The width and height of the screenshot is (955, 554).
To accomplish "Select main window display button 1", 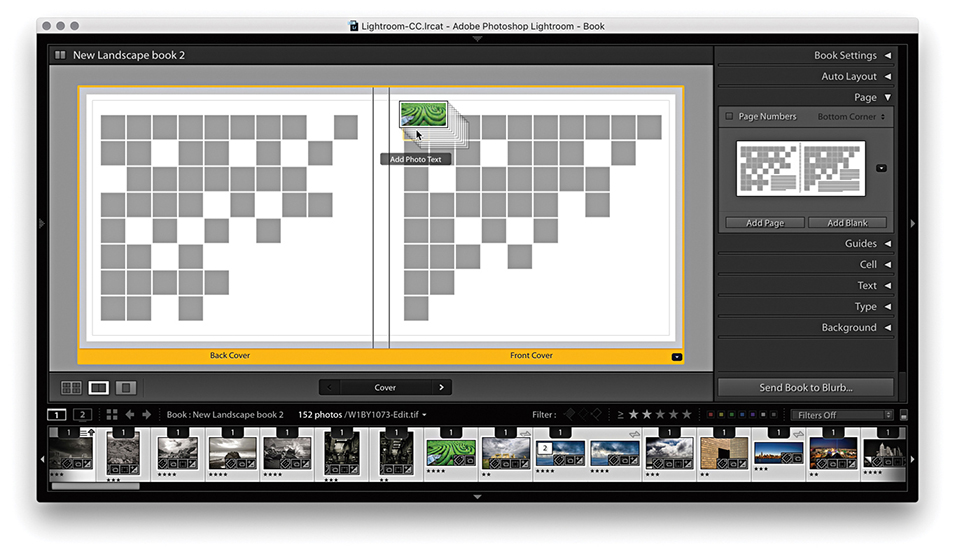I will (x=57, y=415).
